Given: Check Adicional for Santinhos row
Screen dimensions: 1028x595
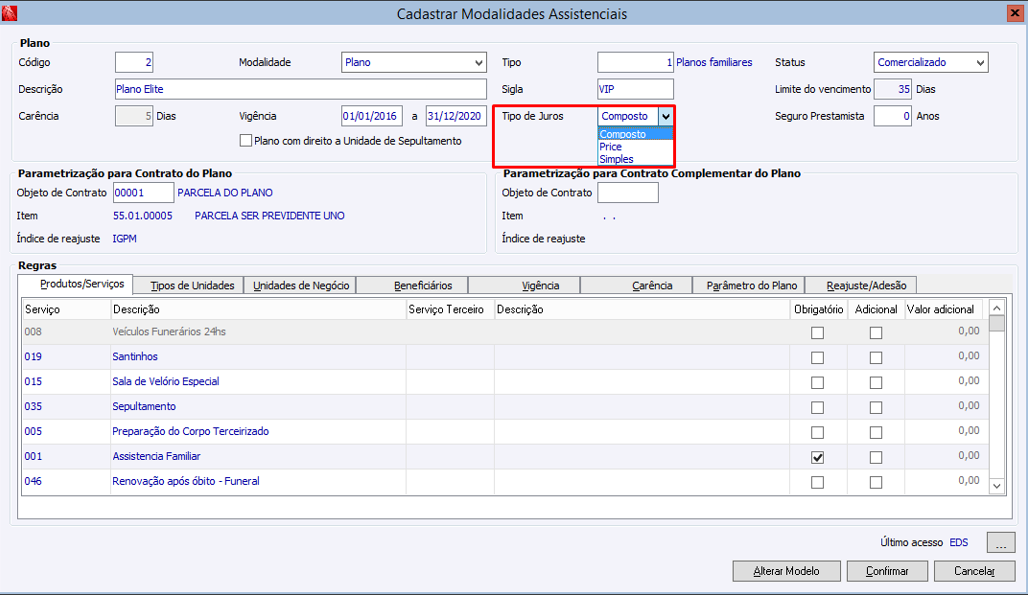Looking at the screenshot, I should click(x=876, y=357).
